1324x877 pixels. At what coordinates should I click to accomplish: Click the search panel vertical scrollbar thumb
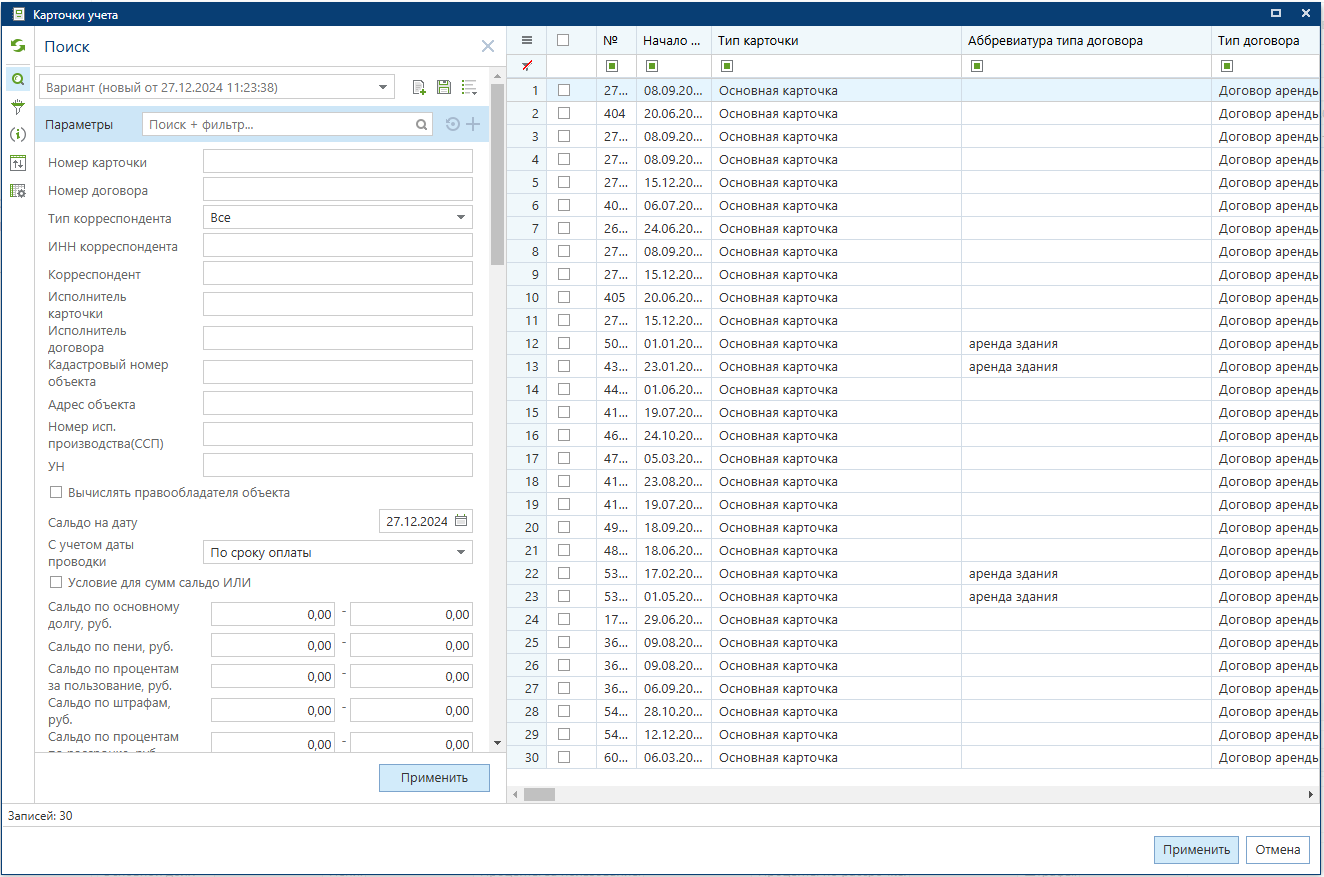[x=497, y=176]
